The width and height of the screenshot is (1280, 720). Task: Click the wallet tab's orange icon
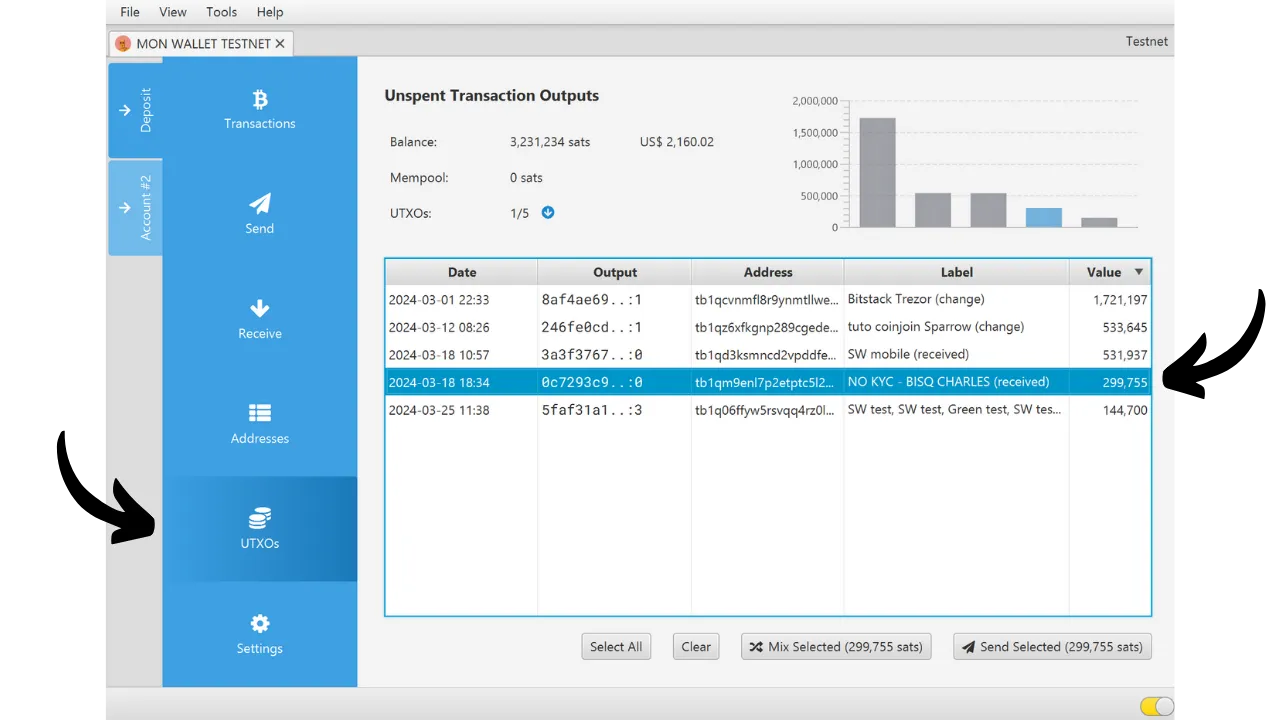(123, 44)
